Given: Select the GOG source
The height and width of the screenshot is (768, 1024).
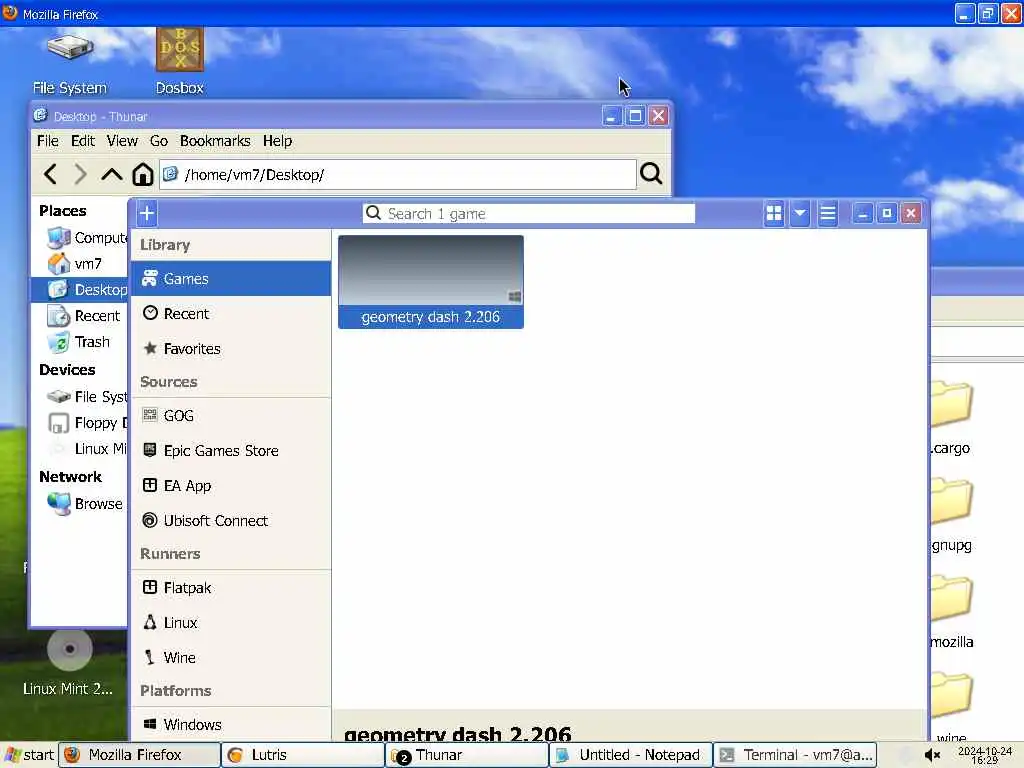Looking at the screenshot, I should coord(231,415).
